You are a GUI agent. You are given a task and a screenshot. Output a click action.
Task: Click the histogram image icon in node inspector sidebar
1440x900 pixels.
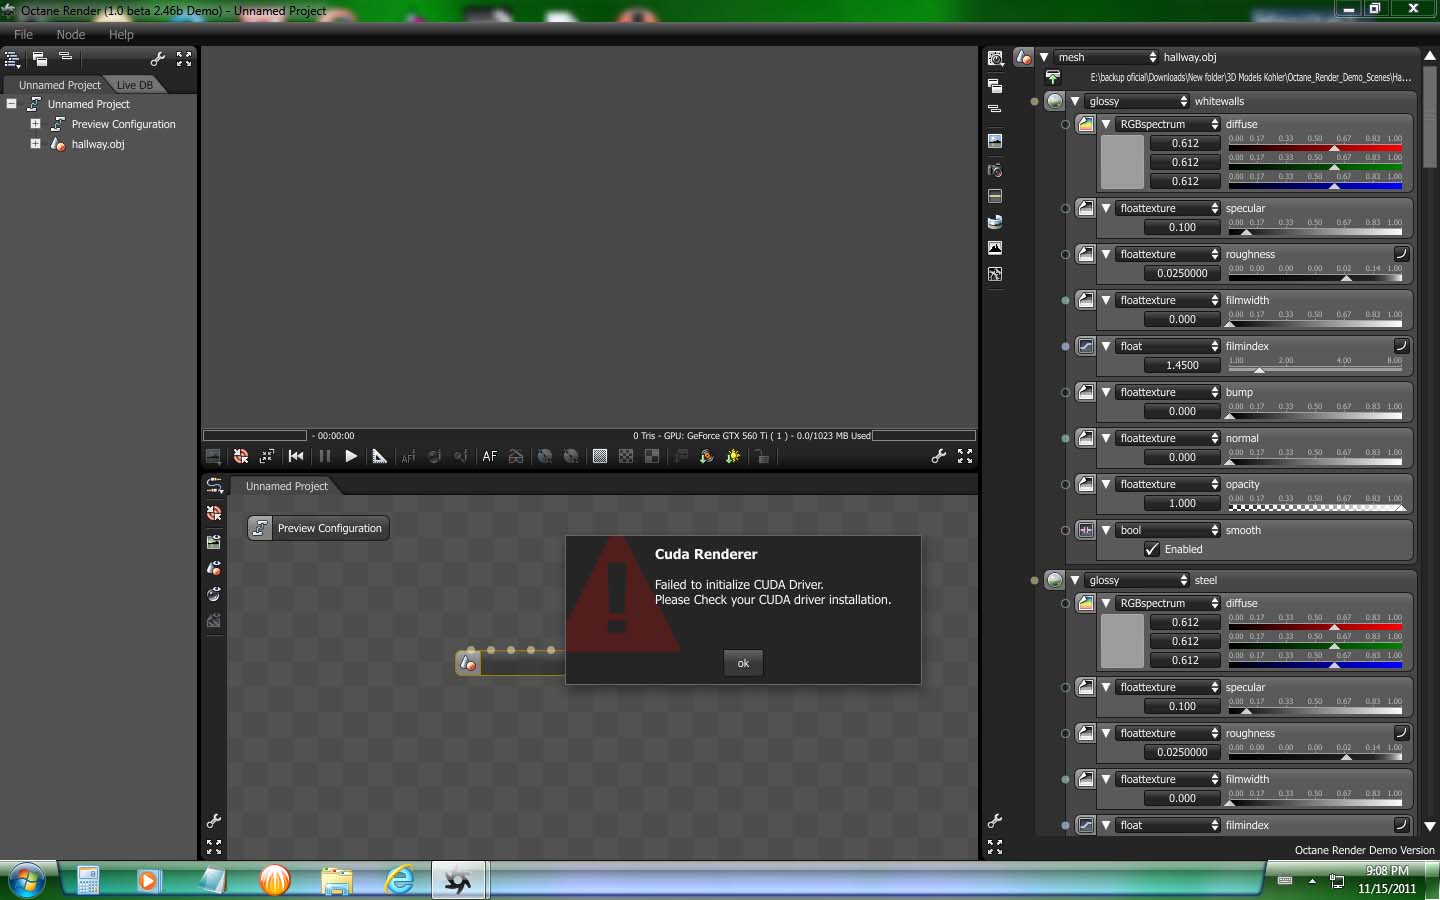point(995,247)
